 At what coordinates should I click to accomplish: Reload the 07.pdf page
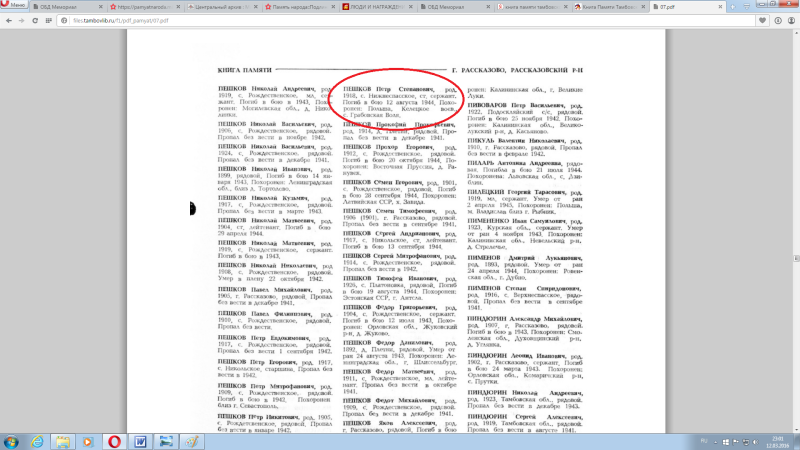[35, 20]
